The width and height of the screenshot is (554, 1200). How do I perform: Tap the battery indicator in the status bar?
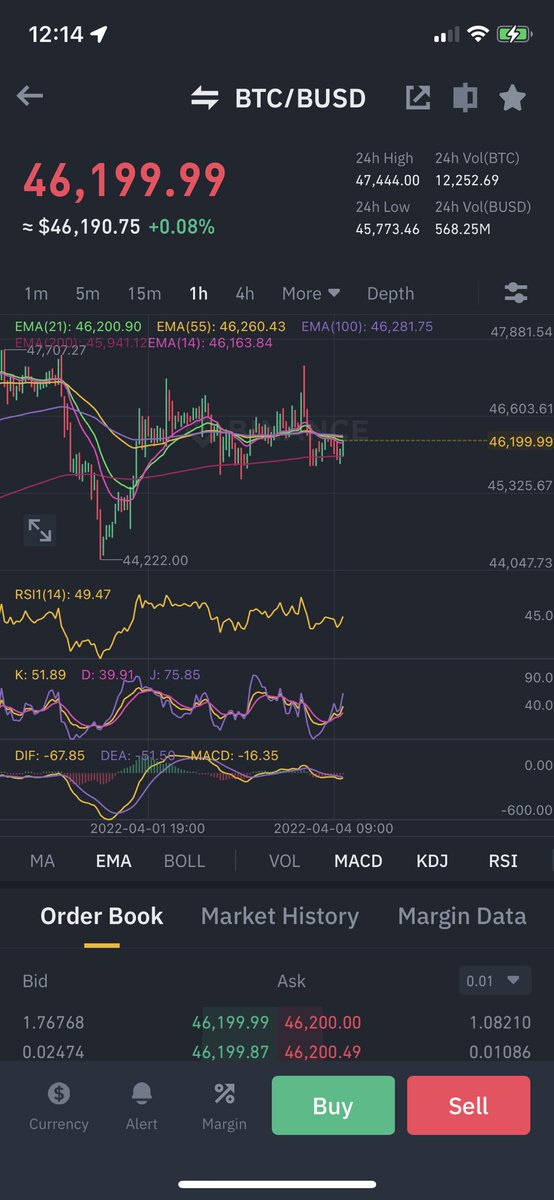click(515, 34)
